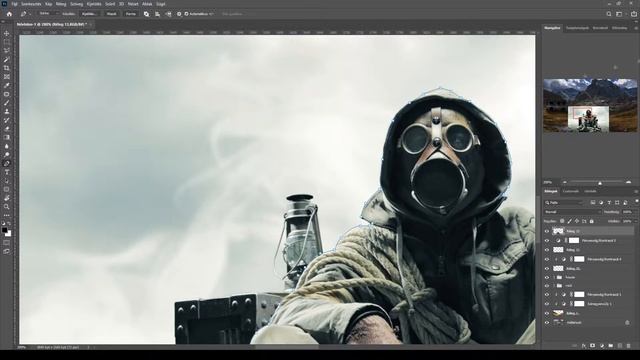Viewport: 640px width, 360px height.
Task: Select the Brush tool
Action: pyautogui.click(x=7, y=103)
